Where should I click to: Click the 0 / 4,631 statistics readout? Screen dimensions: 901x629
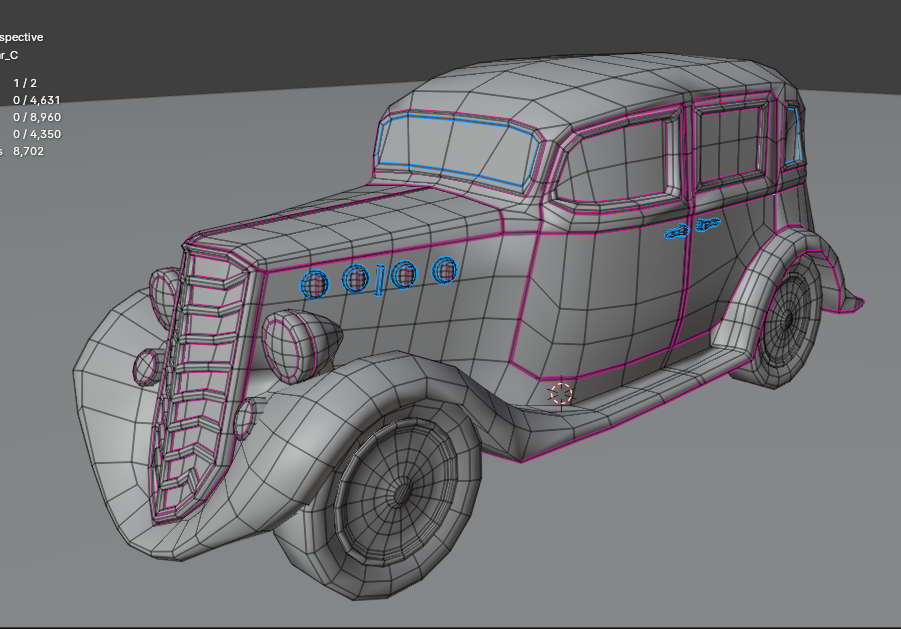[x=37, y=100]
